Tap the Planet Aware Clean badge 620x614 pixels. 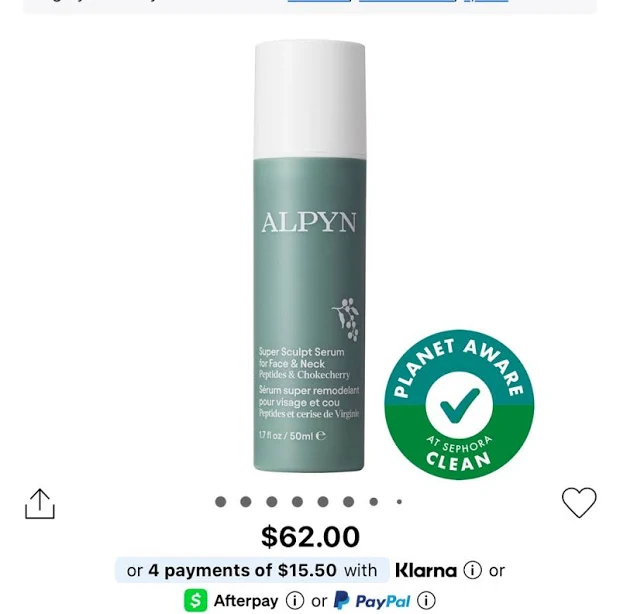[x=459, y=404]
